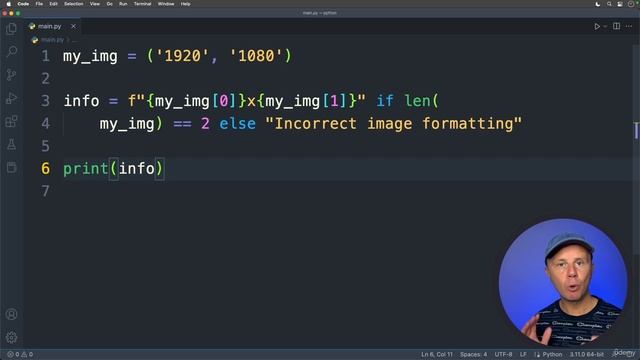This screenshot has width=640, height=360.
Task: Click the vertical scrollbar marker
Action: coord(636,131)
